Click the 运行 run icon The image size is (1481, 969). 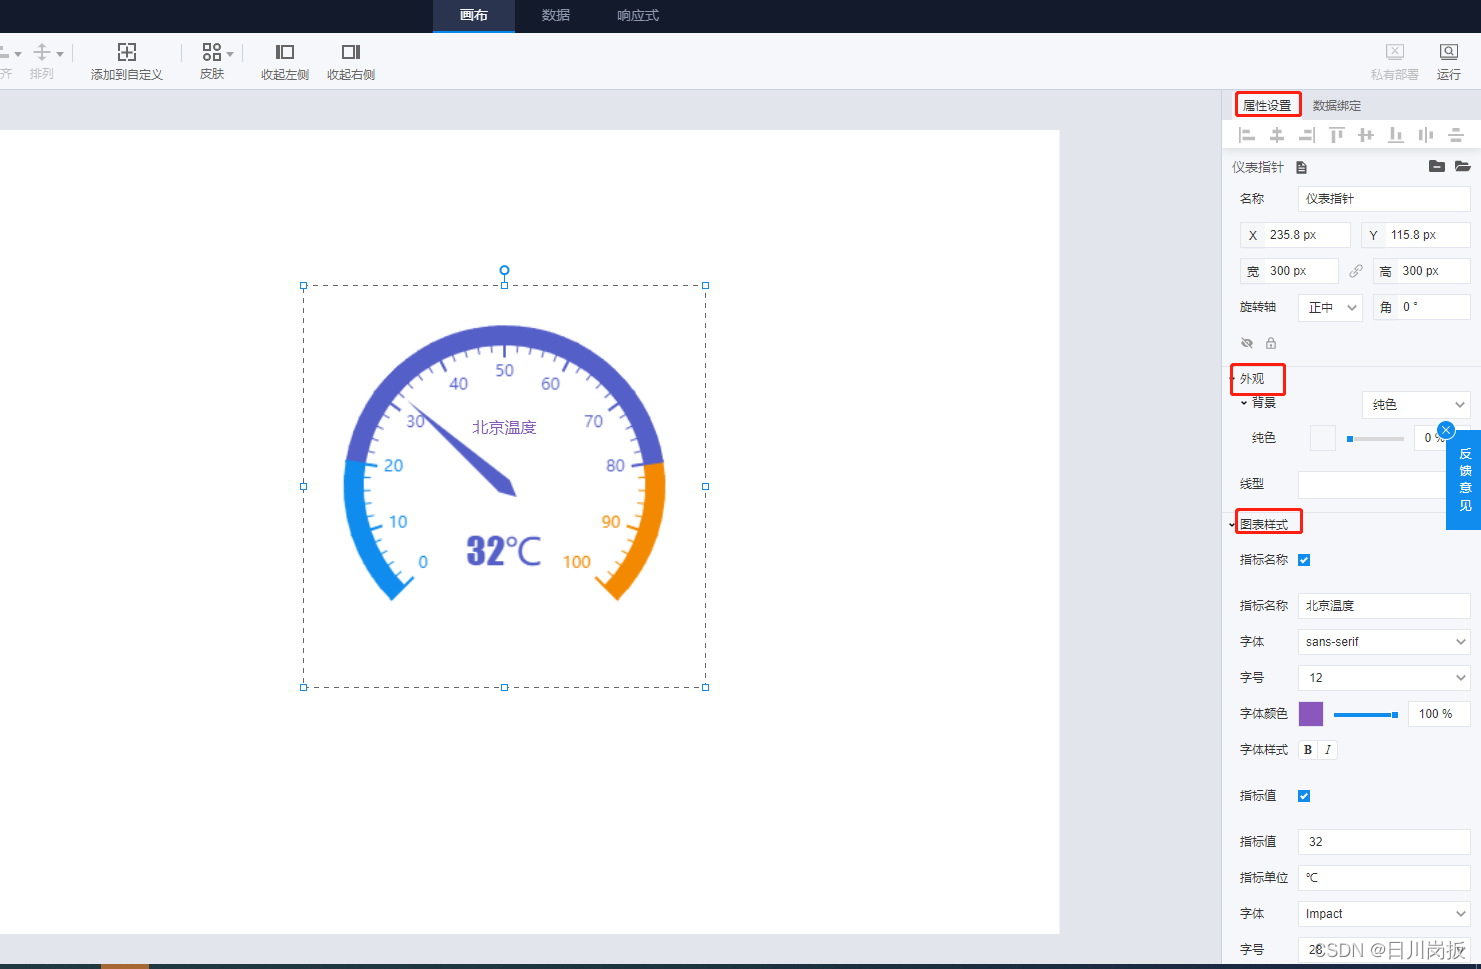1449,52
